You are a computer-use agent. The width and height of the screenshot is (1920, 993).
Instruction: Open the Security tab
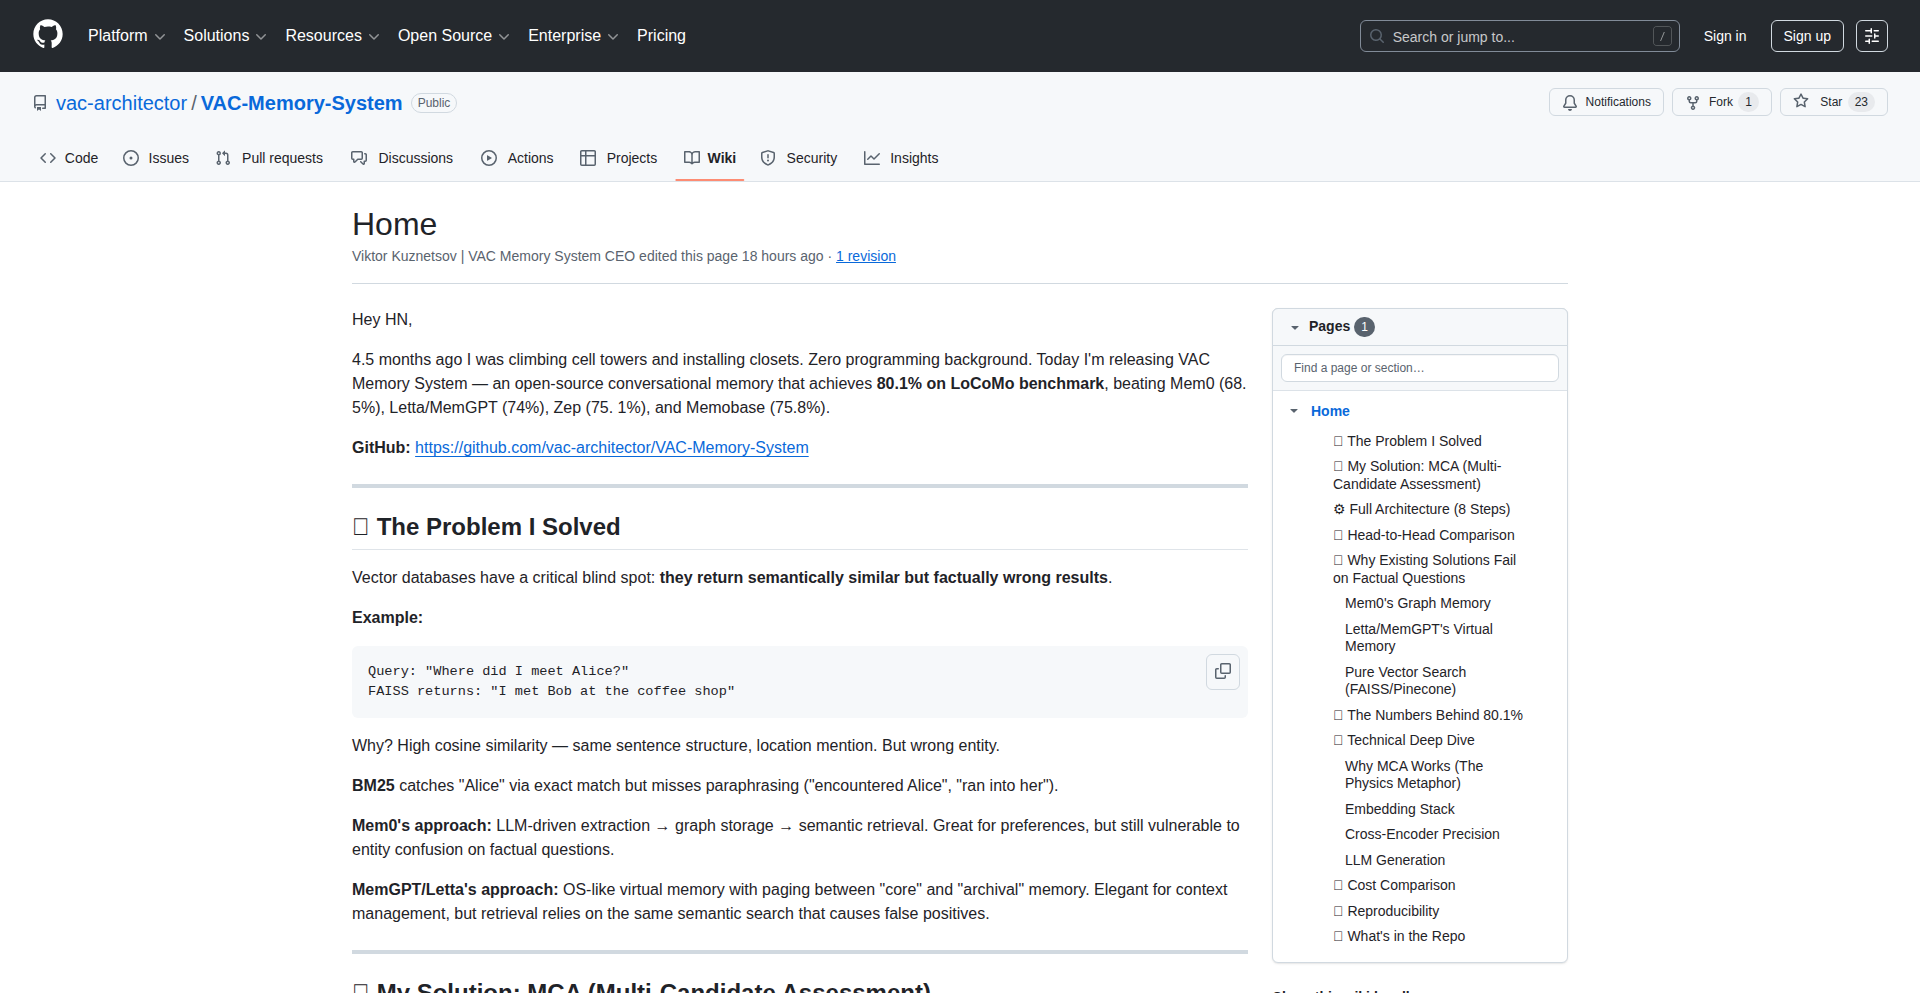tap(799, 158)
